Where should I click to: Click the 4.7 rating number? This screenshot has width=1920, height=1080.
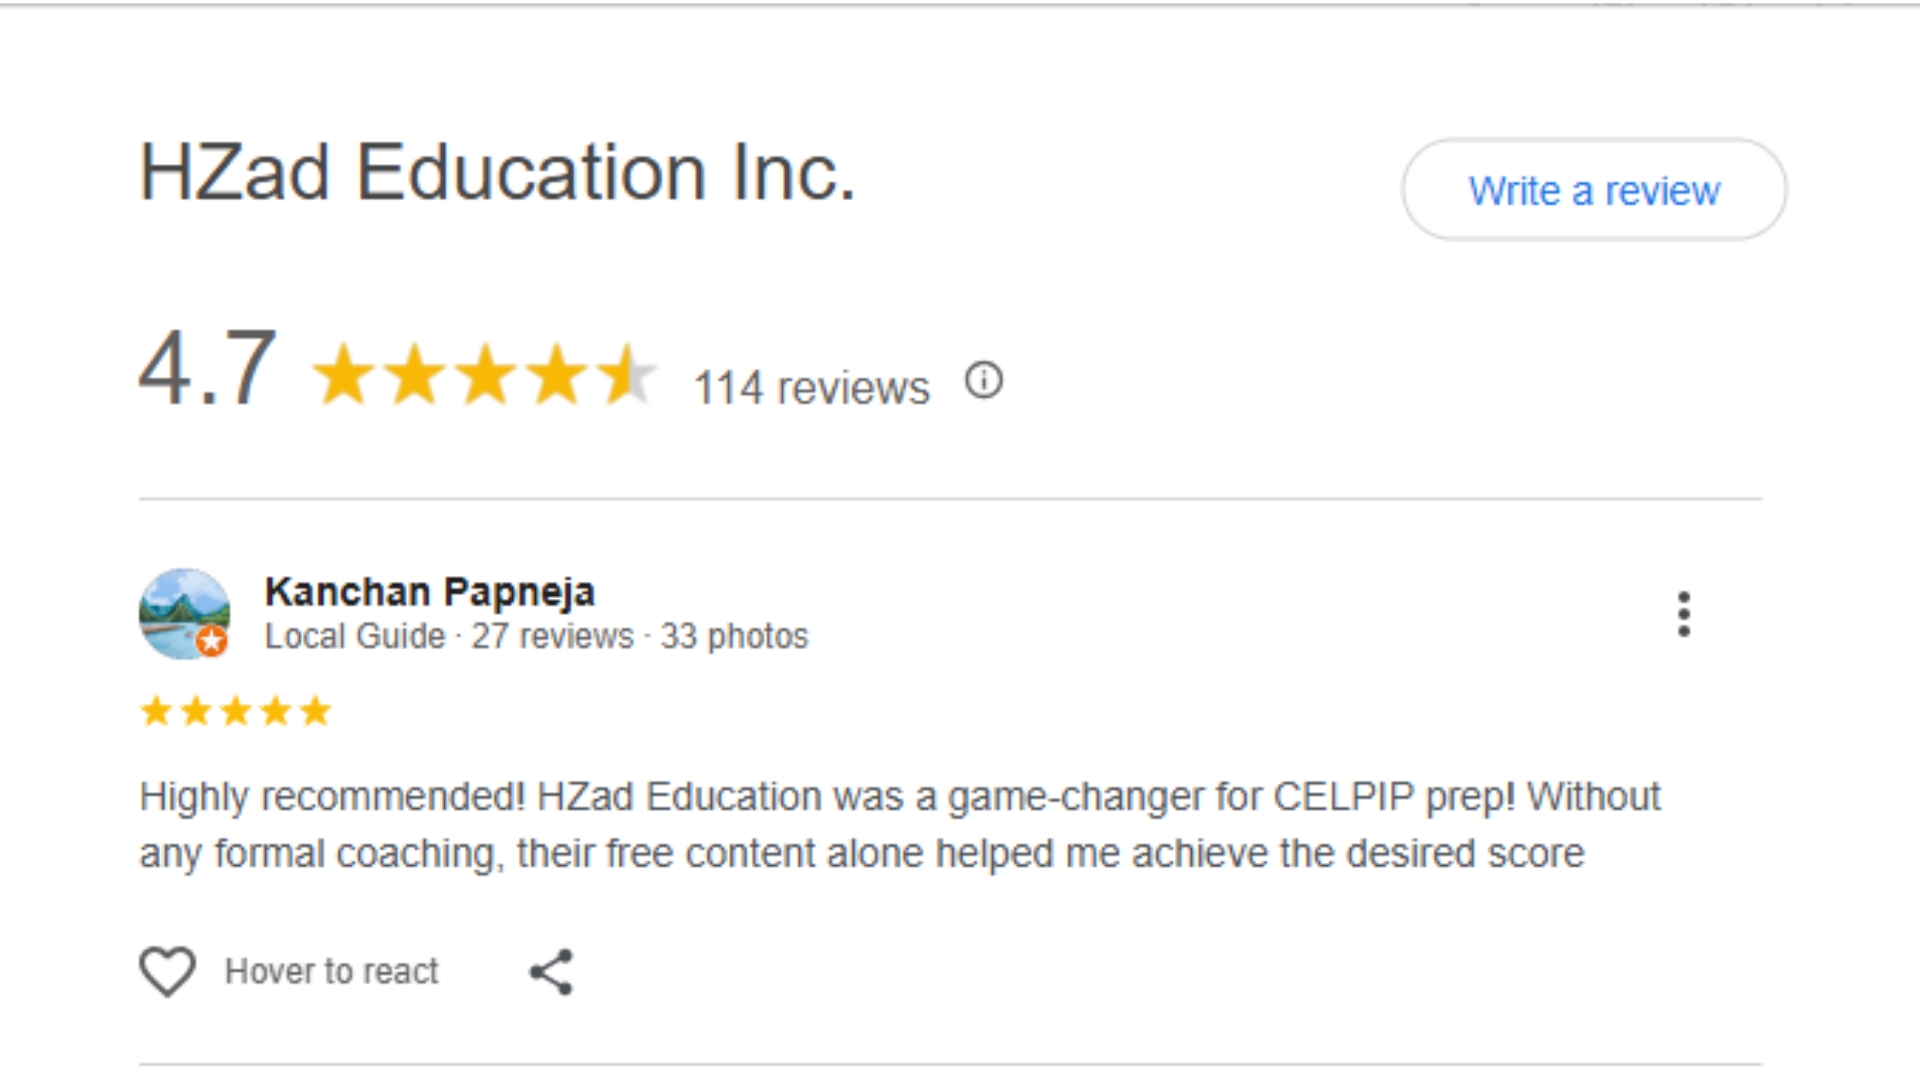(207, 370)
